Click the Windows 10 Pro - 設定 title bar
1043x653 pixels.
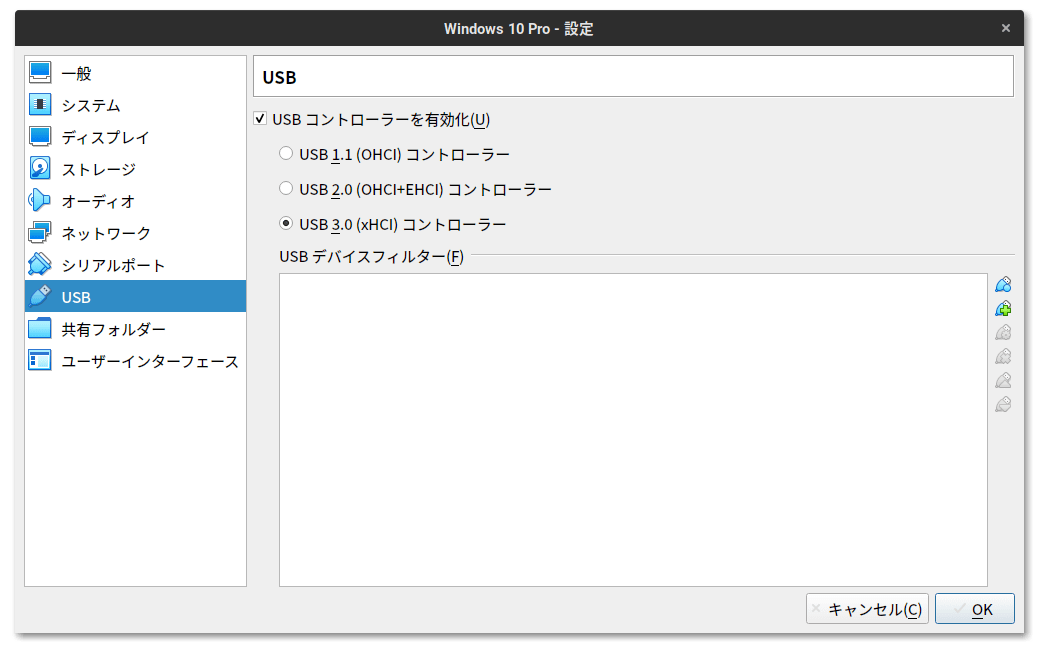pos(519,29)
